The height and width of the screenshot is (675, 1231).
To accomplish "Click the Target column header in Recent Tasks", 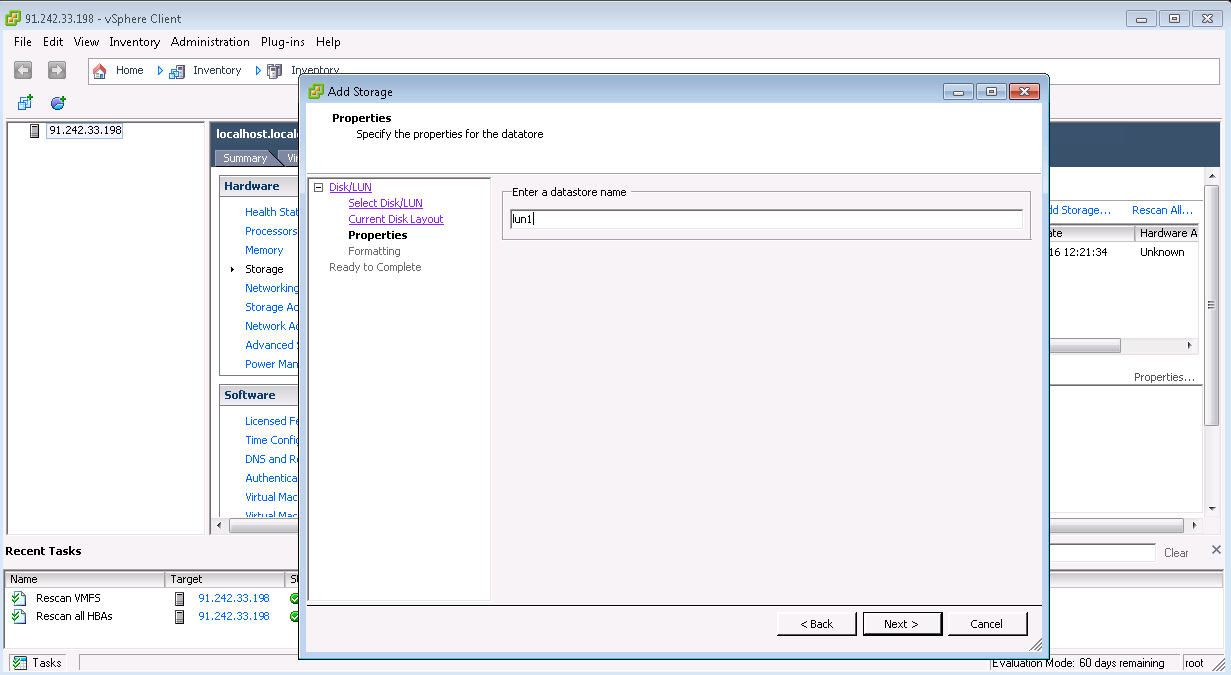I will point(227,579).
